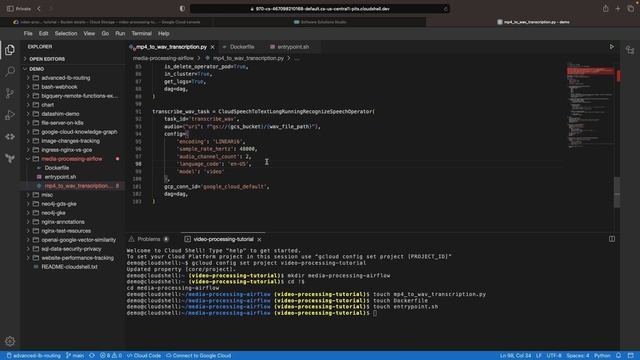Screen dimensions: 640x360
Task: Switch to the Software Solutions Studio browser tab
Action: click(320, 22)
